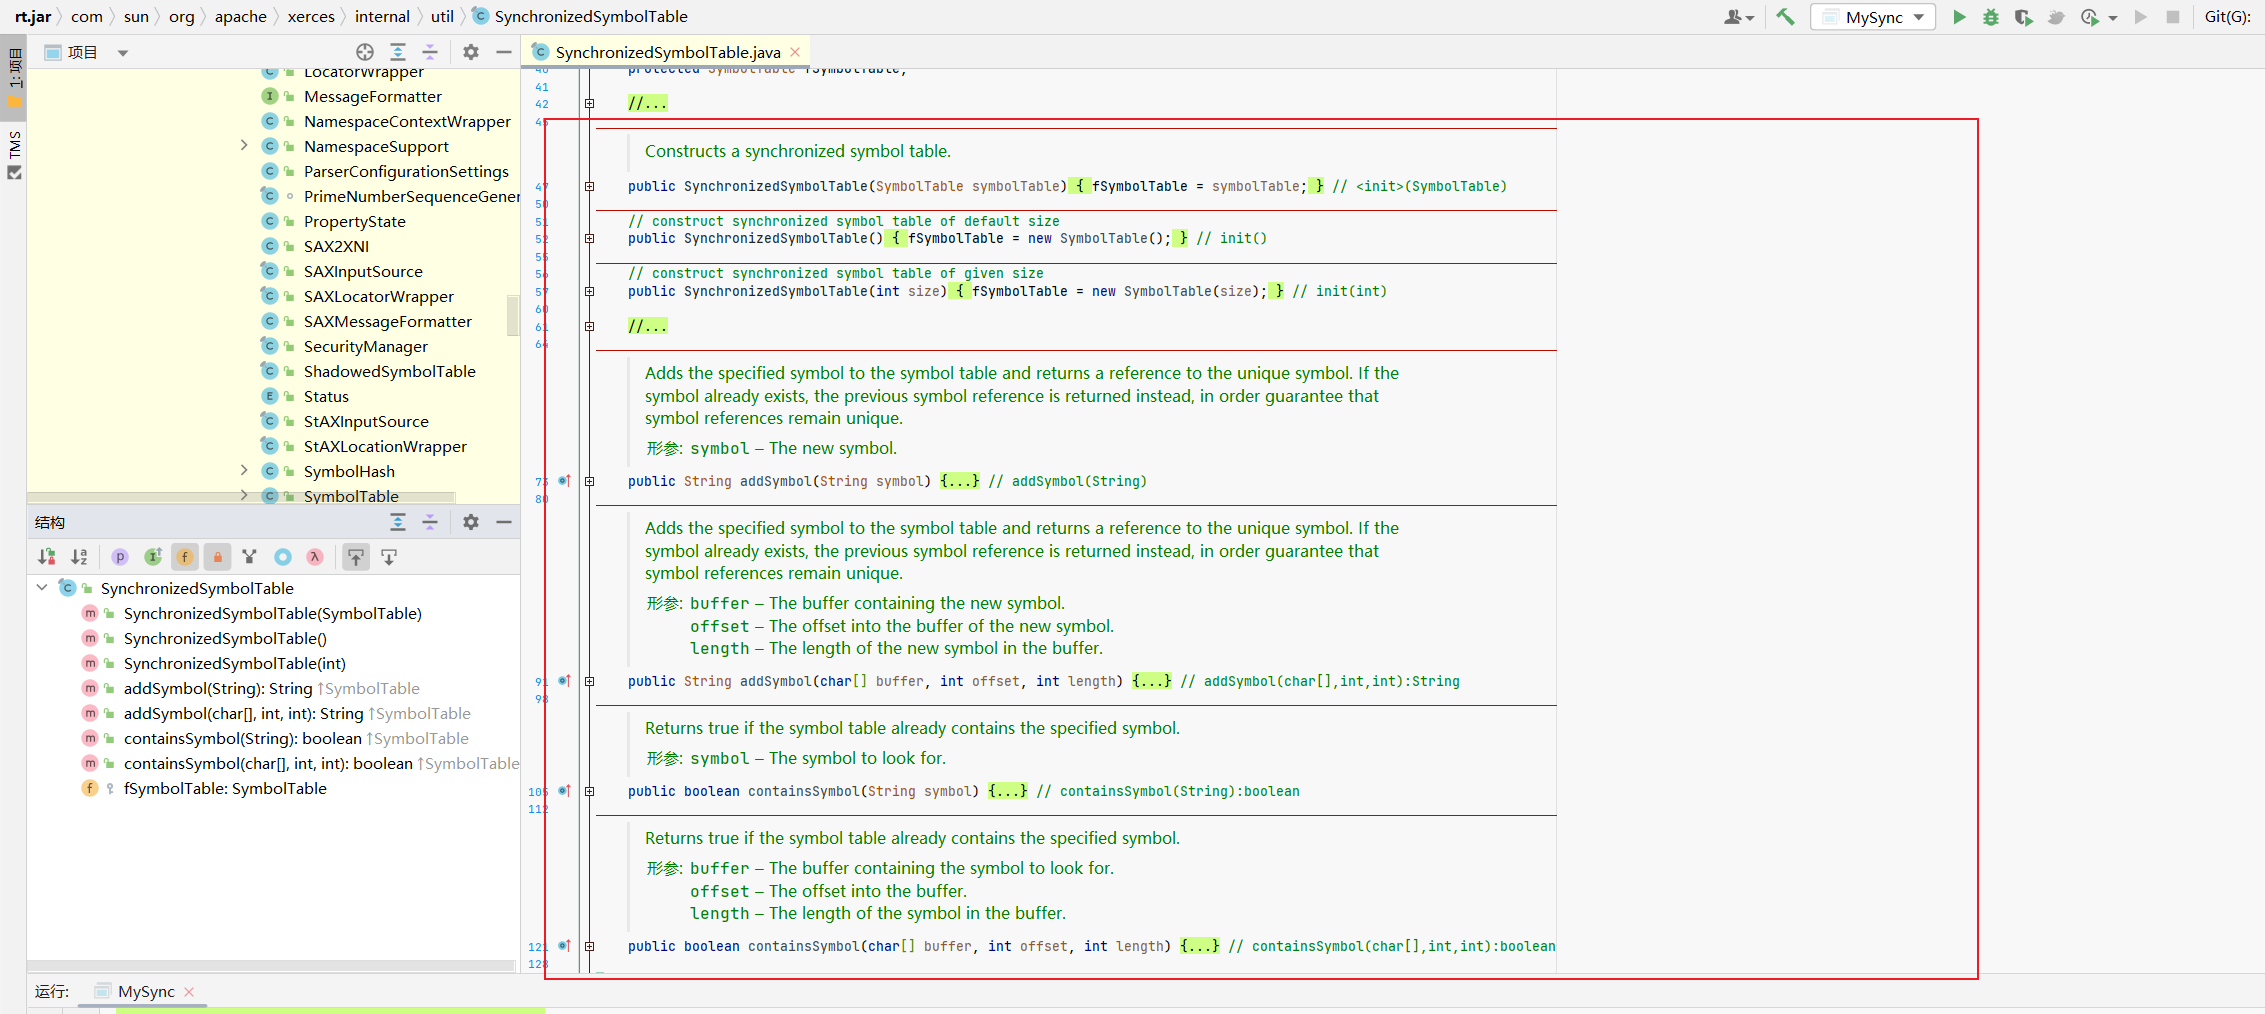Open the 1:项目 side tool window tab
The width and height of the screenshot is (2265, 1014).
pyautogui.click(x=14, y=78)
